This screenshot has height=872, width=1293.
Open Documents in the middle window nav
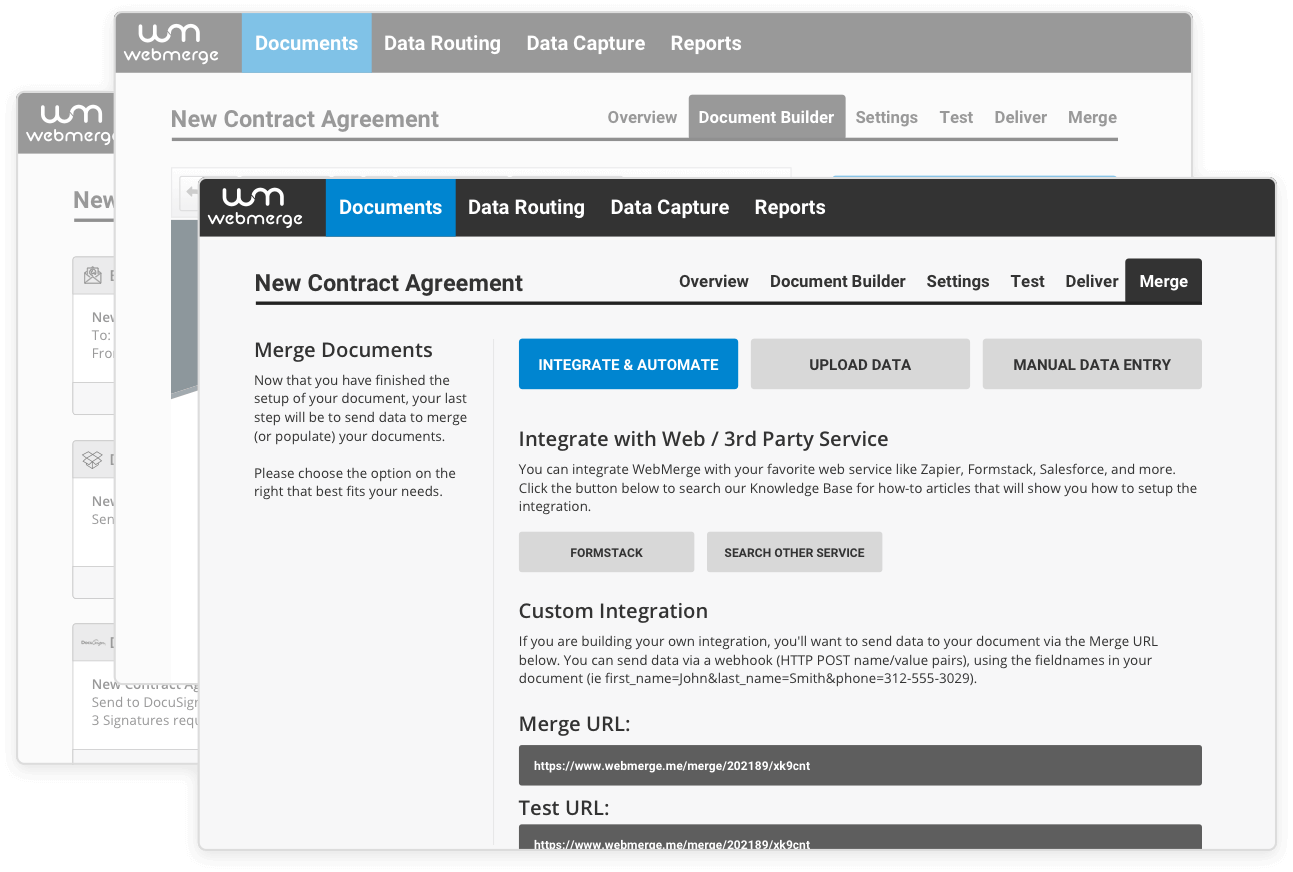(306, 43)
